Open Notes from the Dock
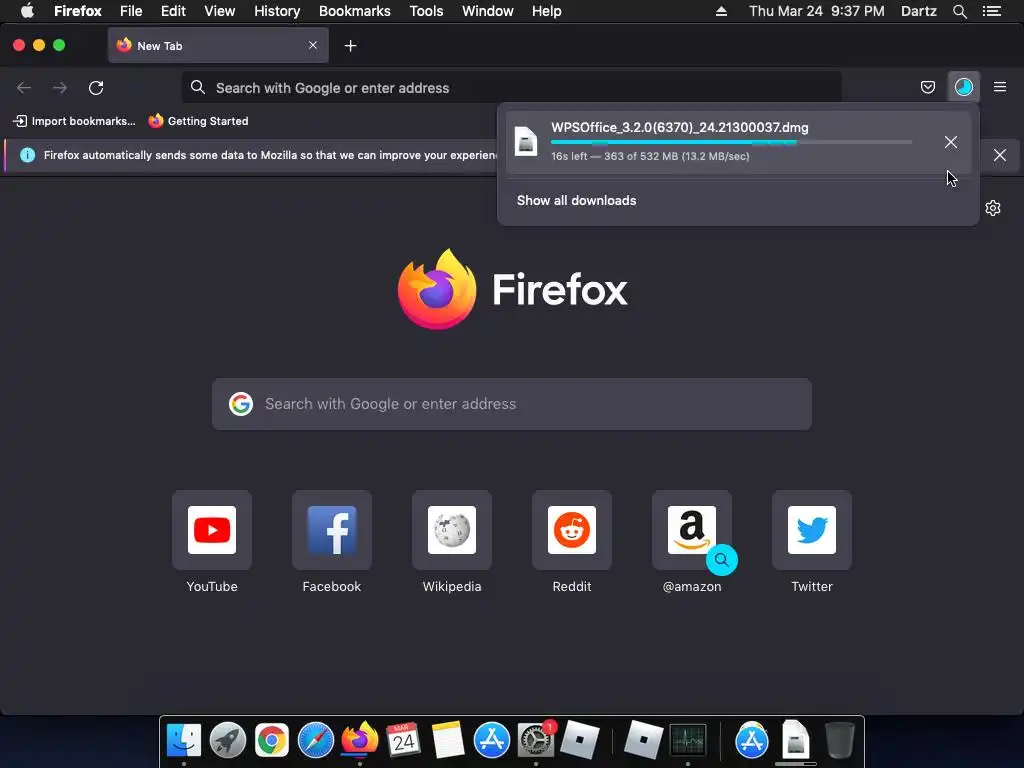This screenshot has width=1024, height=768. [x=447, y=740]
